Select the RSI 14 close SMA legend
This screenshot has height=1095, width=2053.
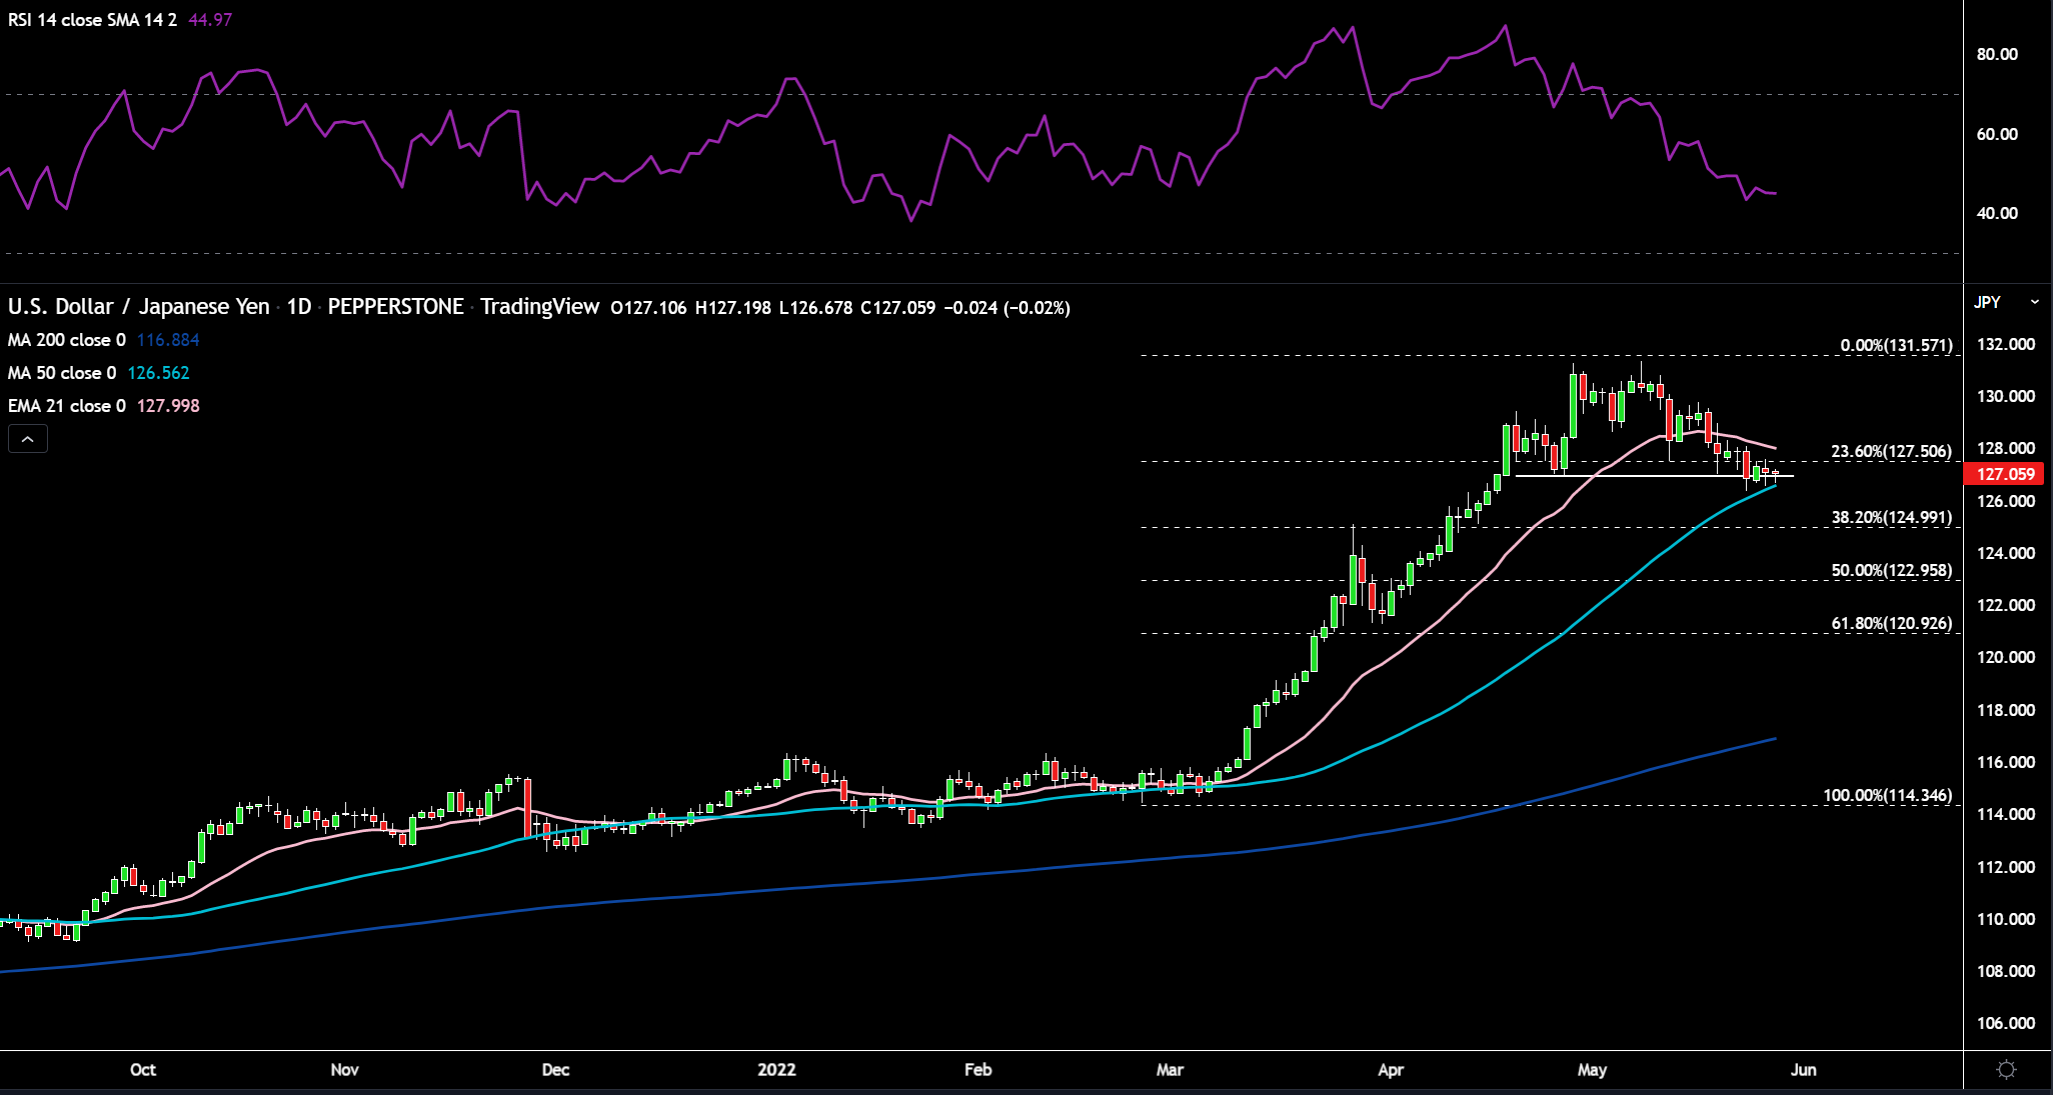tap(92, 20)
